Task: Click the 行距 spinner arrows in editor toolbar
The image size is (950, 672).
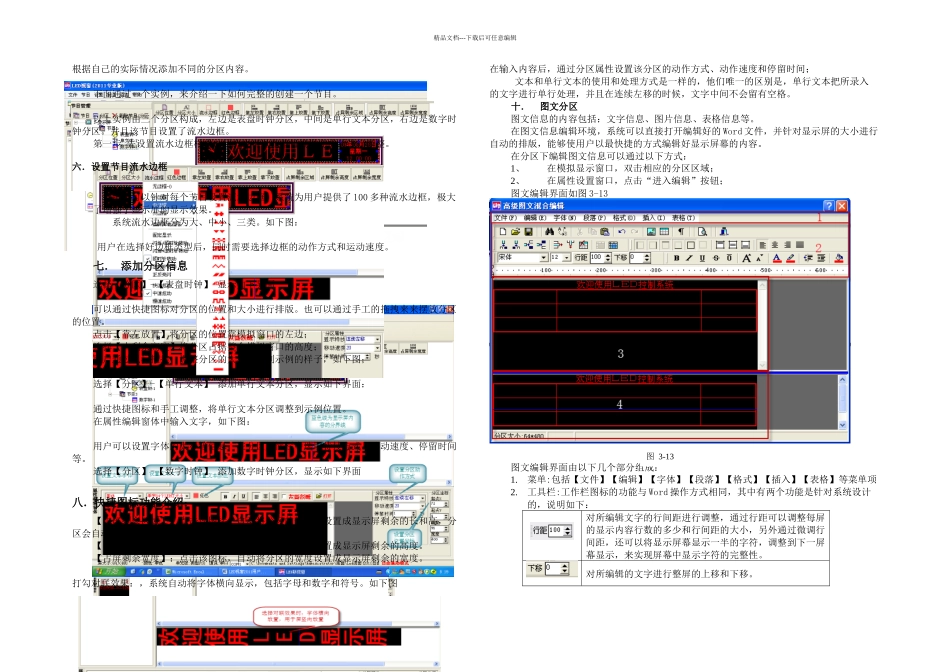Action: point(608,258)
